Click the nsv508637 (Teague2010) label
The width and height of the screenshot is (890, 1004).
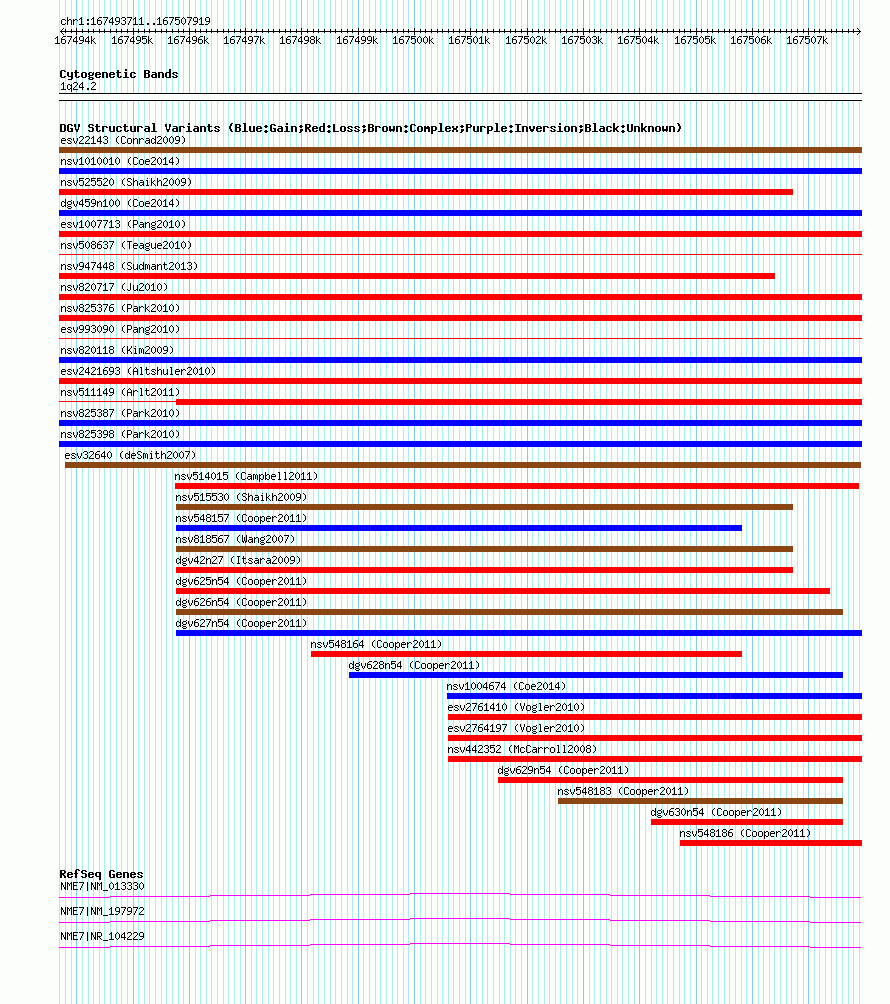point(126,245)
